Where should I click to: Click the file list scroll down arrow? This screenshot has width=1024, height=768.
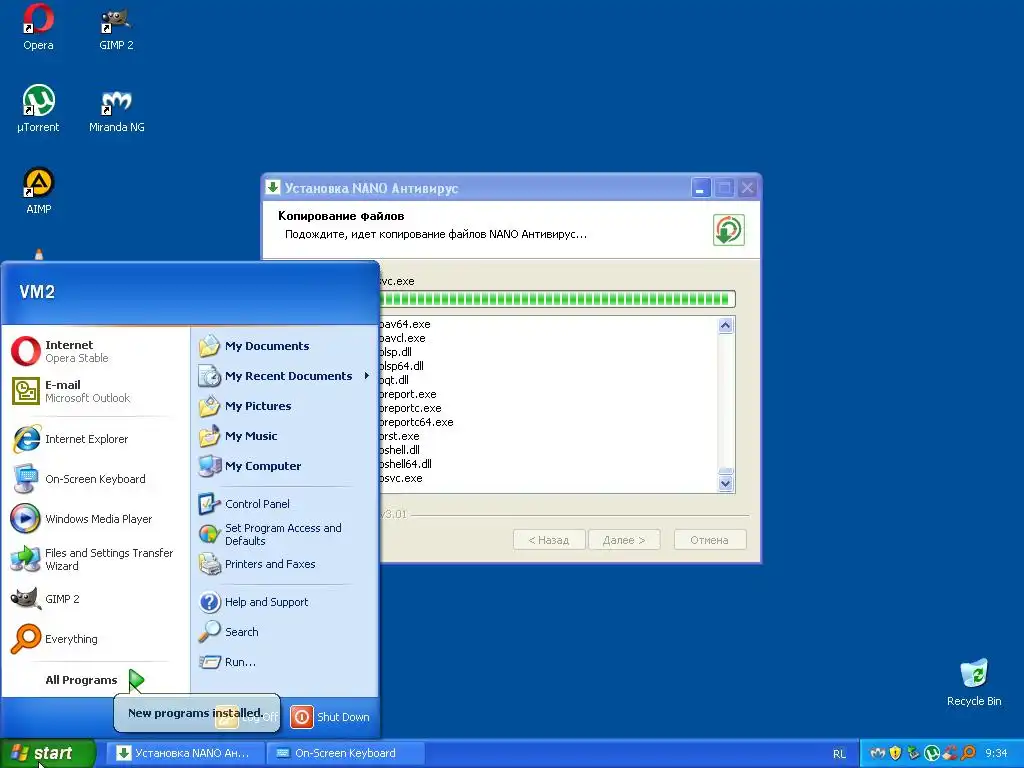(726, 484)
